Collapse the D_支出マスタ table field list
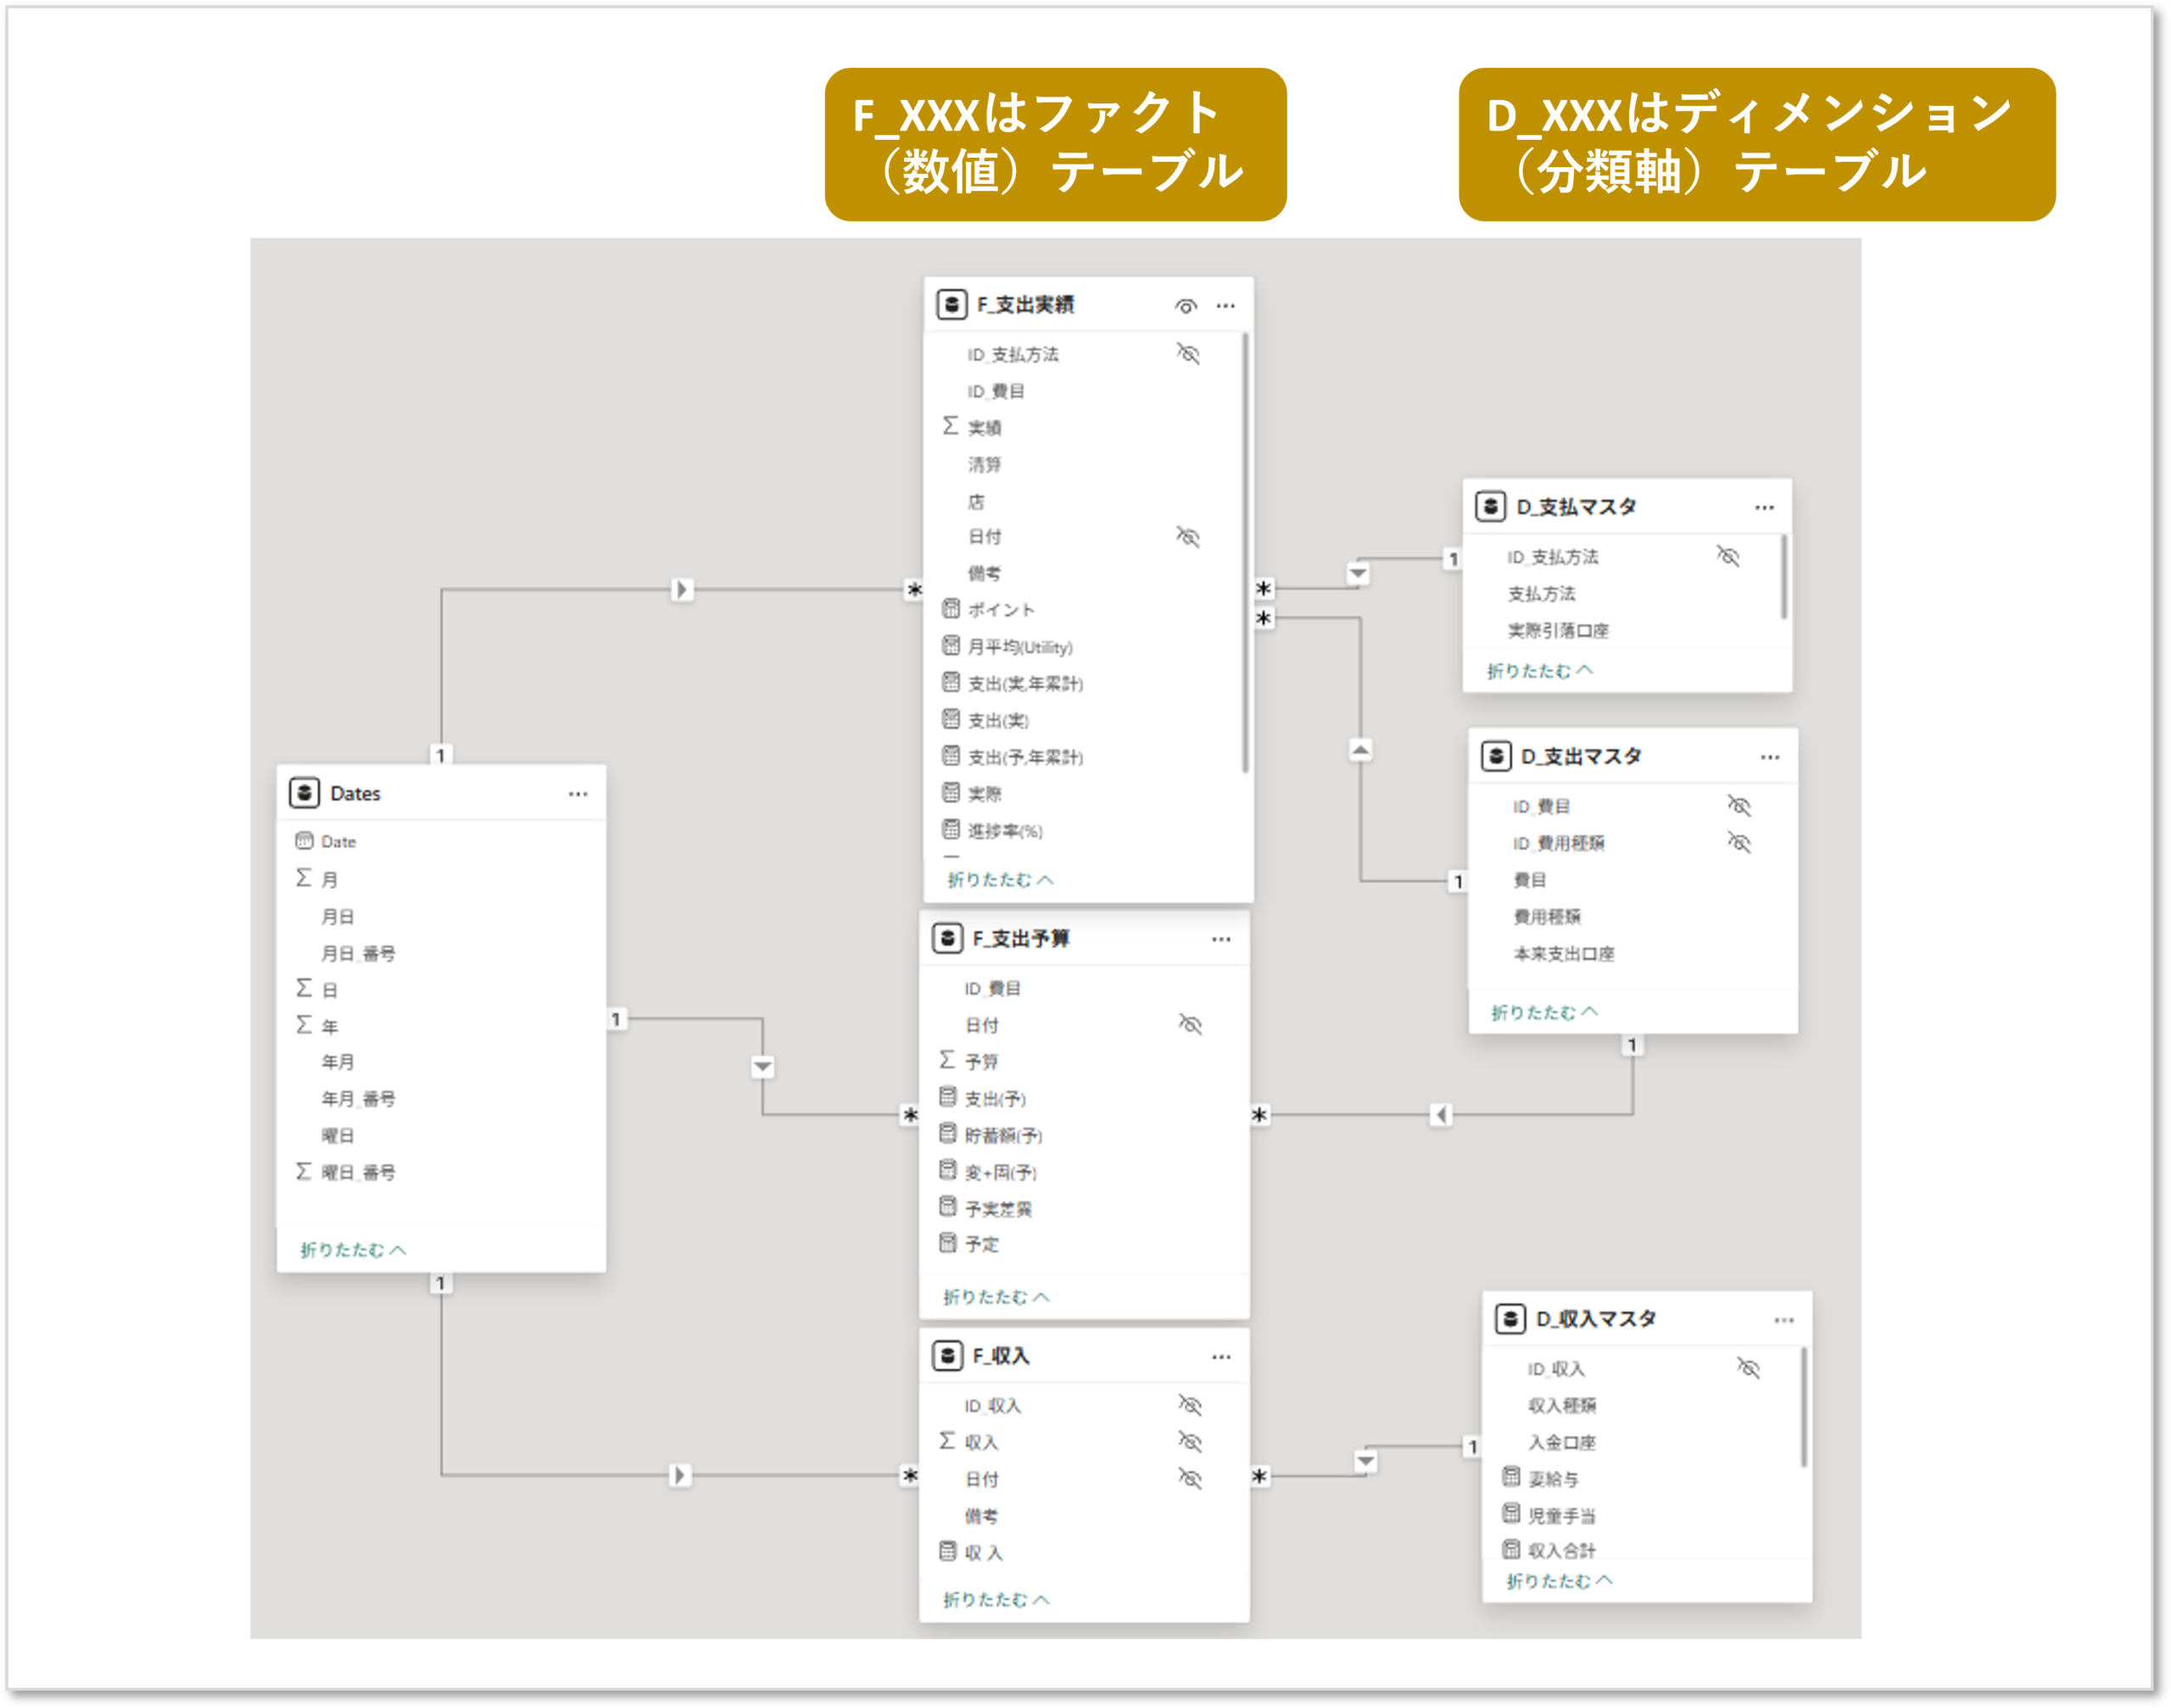The width and height of the screenshot is (2171, 1708). click(1544, 1013)
